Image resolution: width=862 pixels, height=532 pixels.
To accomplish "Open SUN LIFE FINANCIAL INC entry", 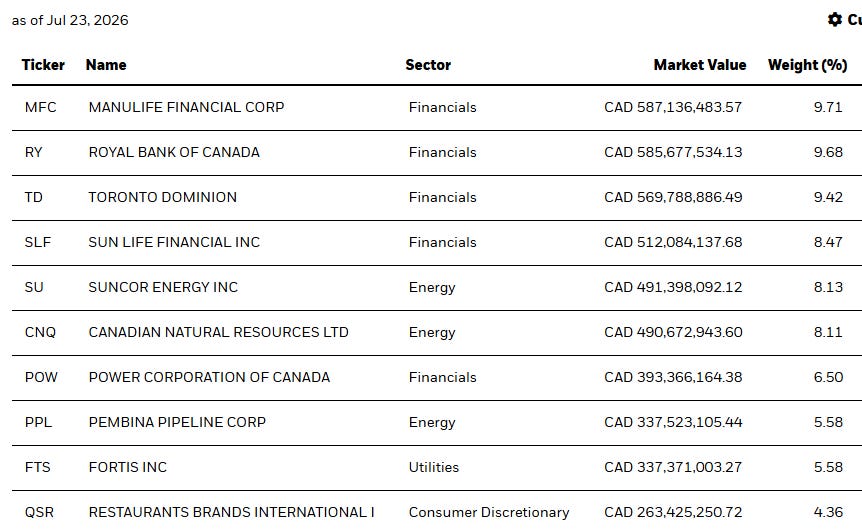I will click(x=174, y=242).
